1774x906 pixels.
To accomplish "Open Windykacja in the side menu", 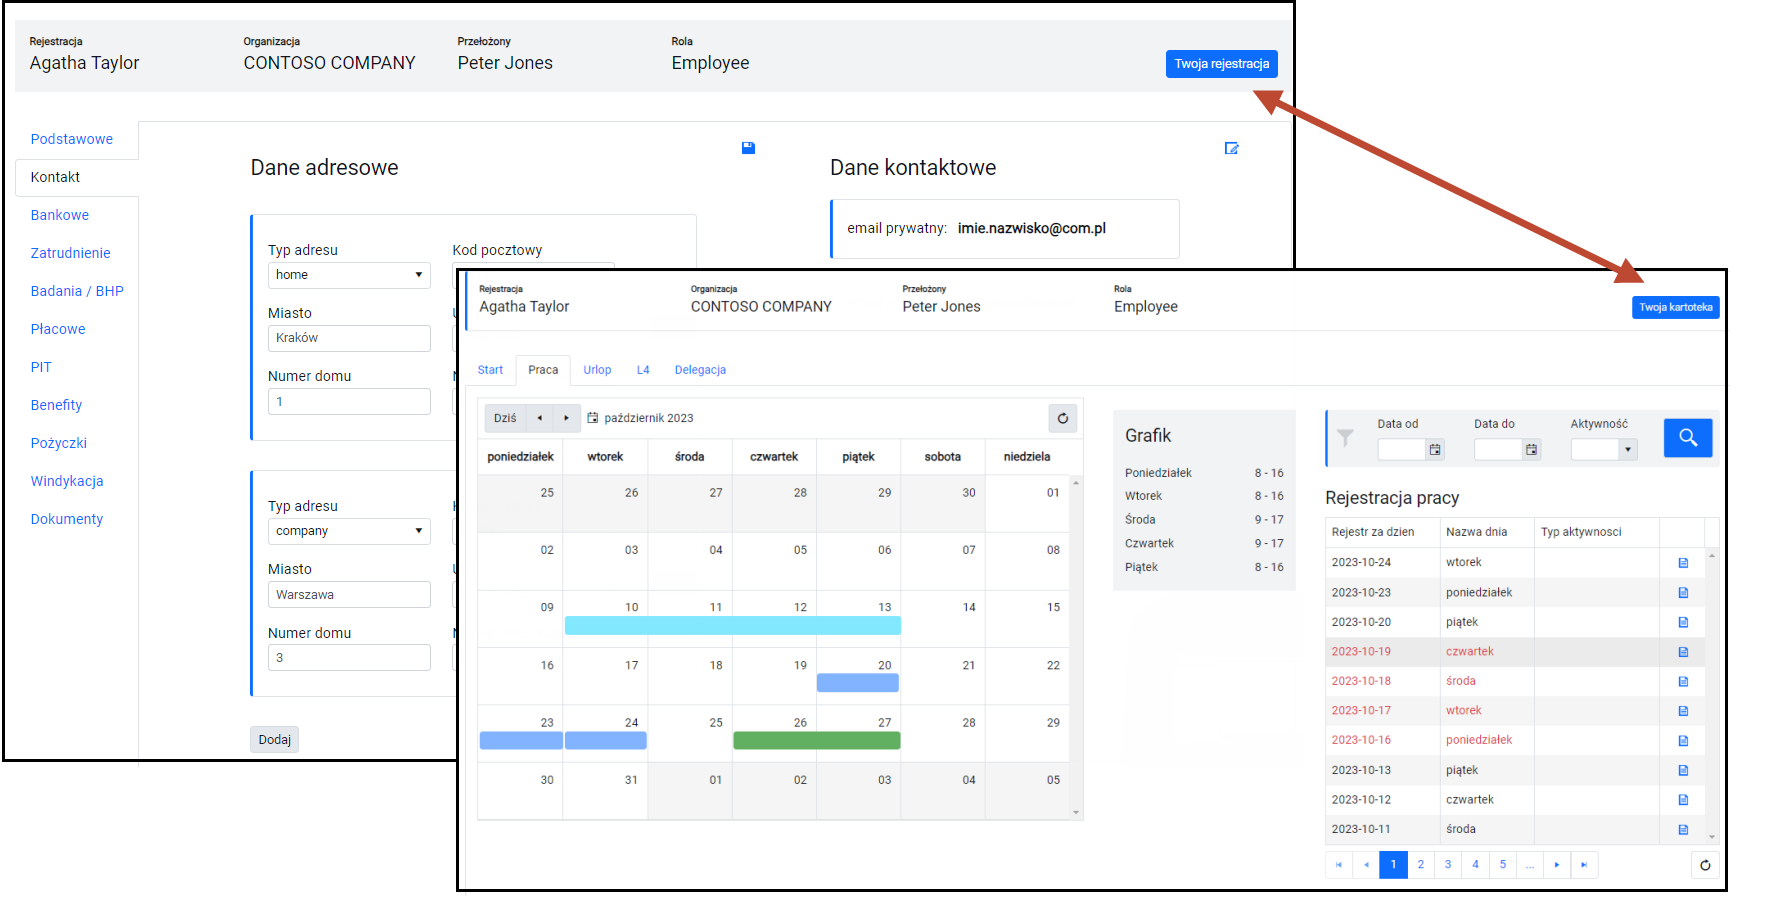I will tap(67, 481).
